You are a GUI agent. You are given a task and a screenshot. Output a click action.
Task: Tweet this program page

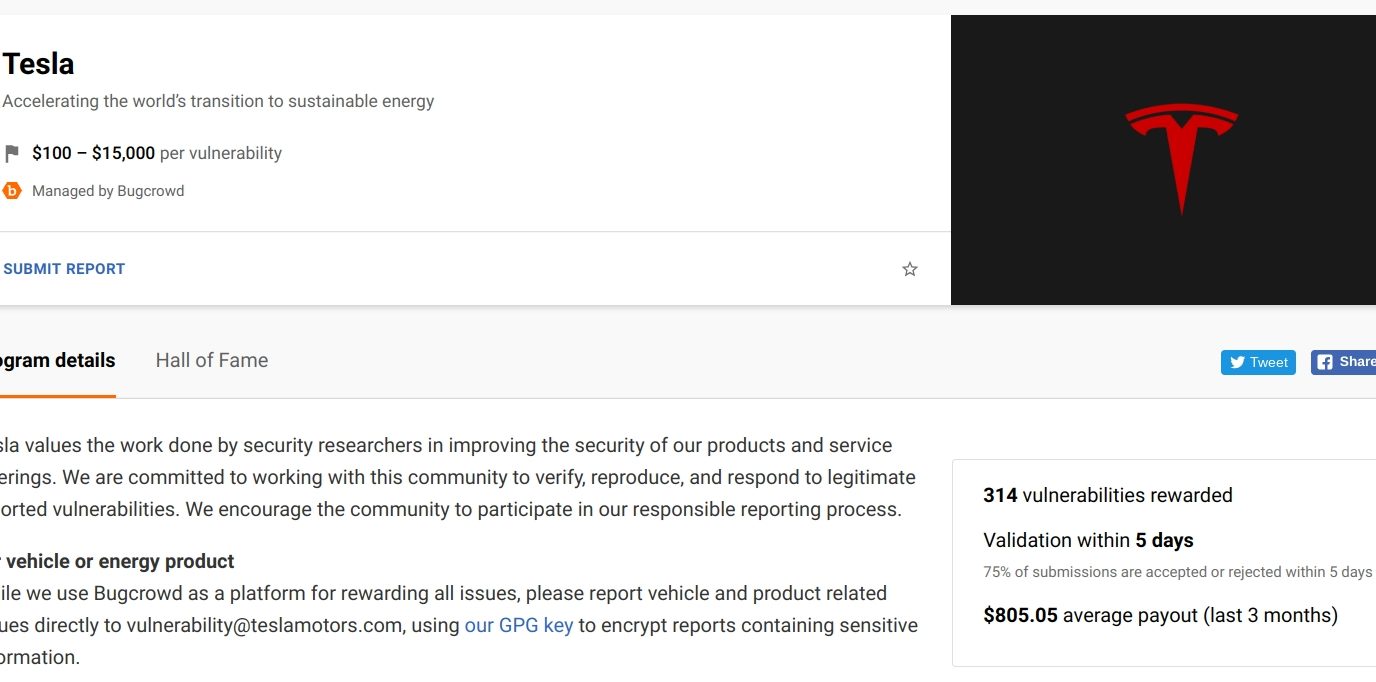(1258, 362)
